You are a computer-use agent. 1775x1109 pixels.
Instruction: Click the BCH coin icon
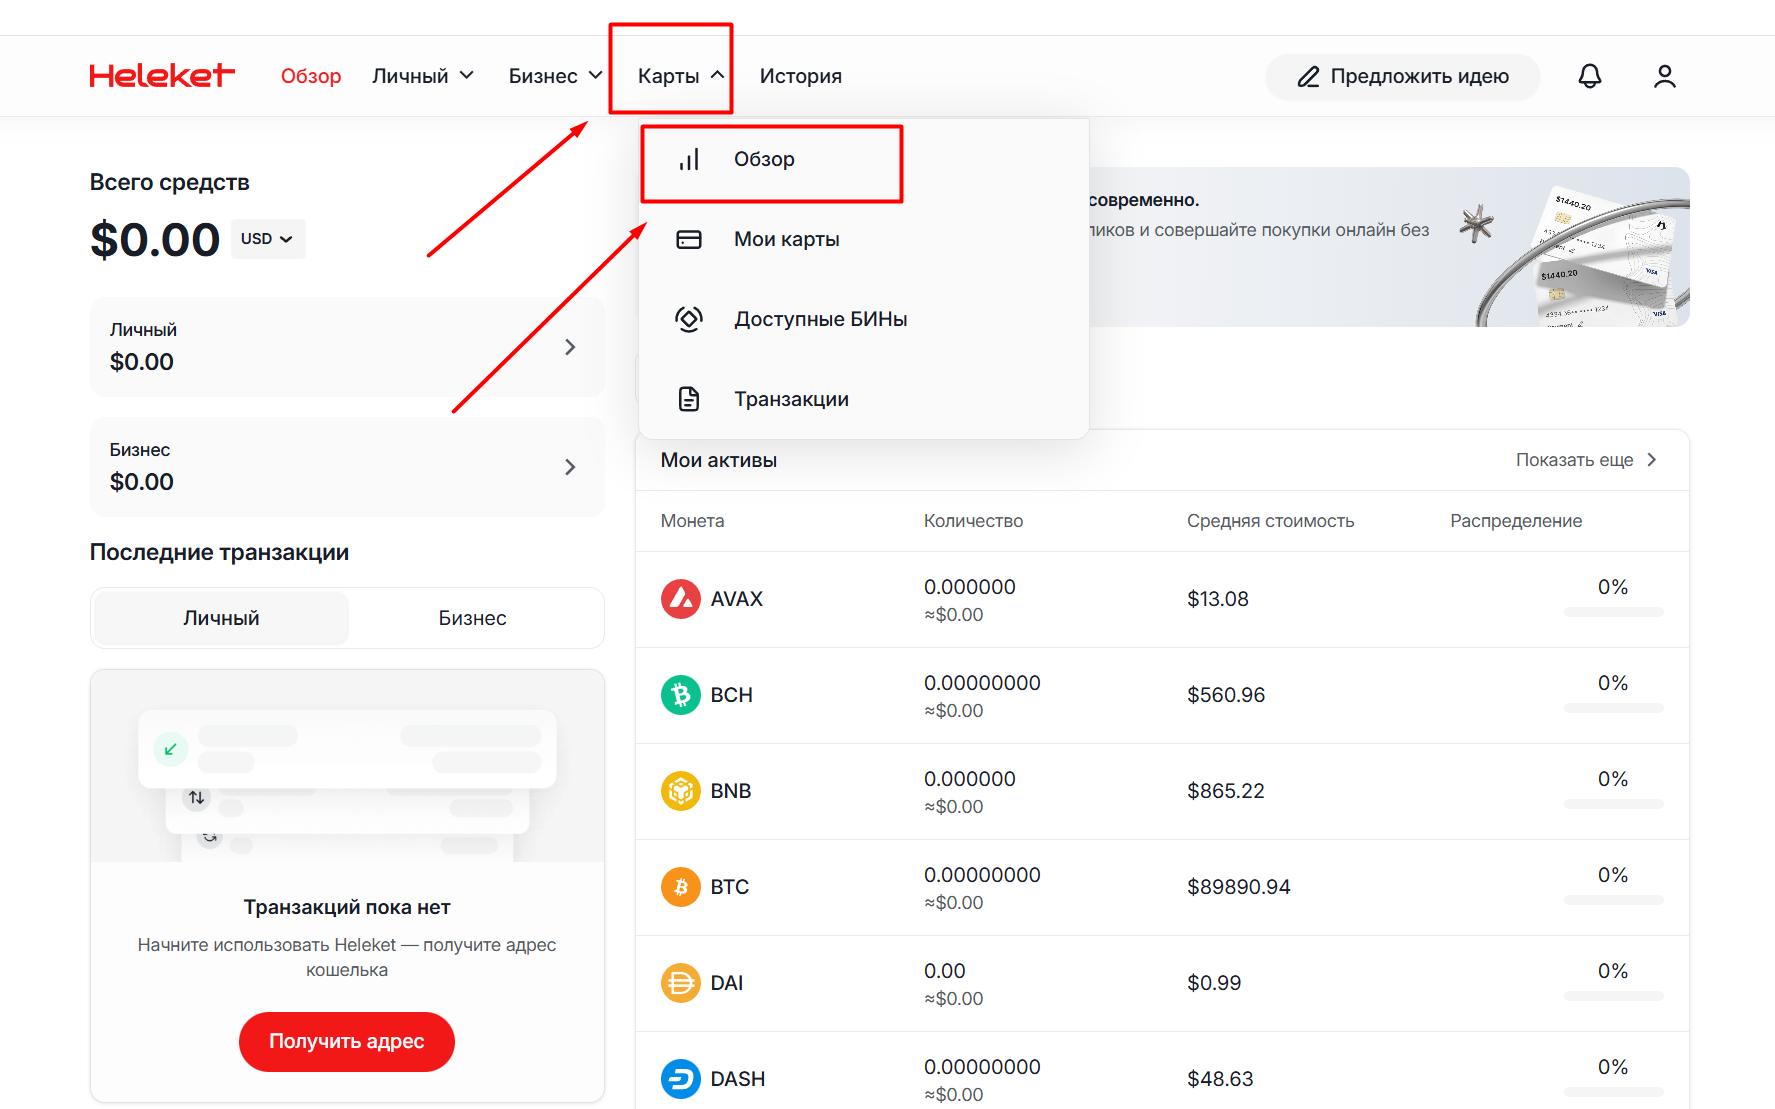tap(680, 695)
